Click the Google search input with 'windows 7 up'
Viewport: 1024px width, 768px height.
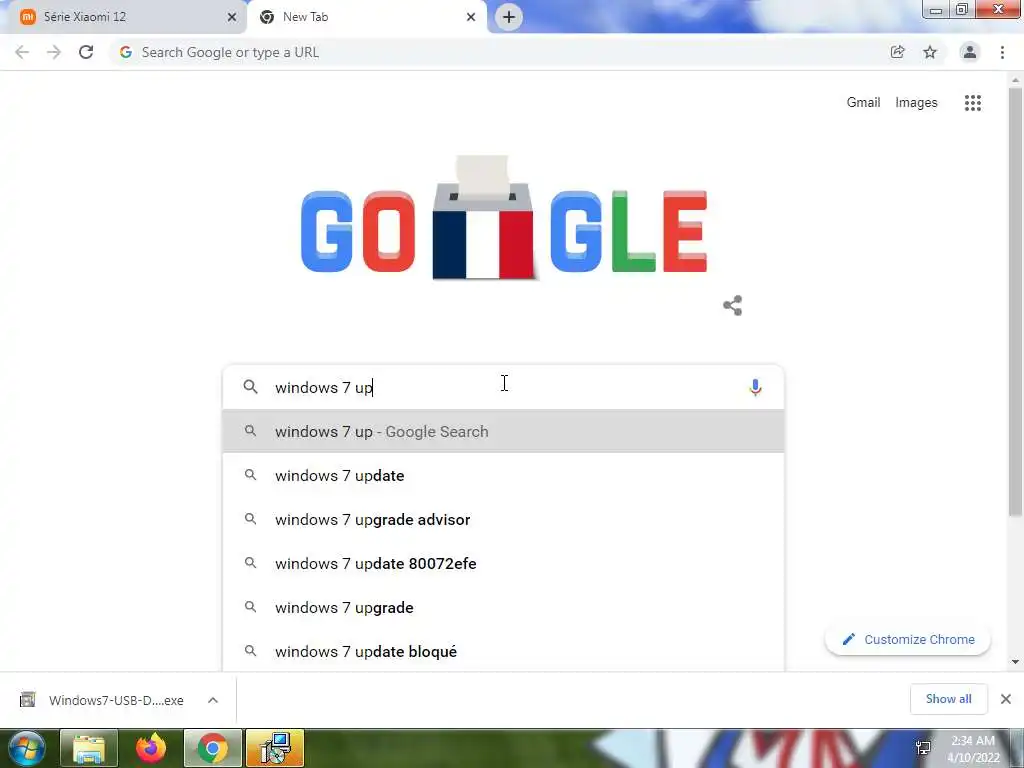503,387
